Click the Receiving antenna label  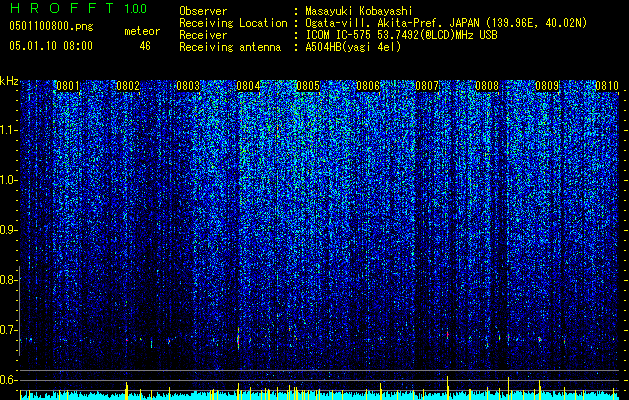coord(230,47)
